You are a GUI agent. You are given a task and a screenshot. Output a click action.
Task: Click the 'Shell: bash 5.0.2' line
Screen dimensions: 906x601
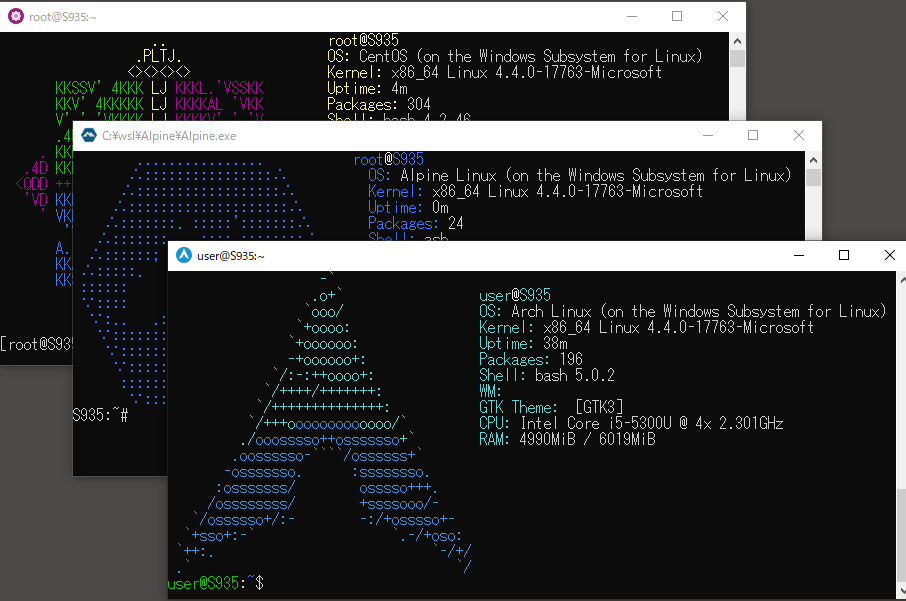(x=547, y=376)
